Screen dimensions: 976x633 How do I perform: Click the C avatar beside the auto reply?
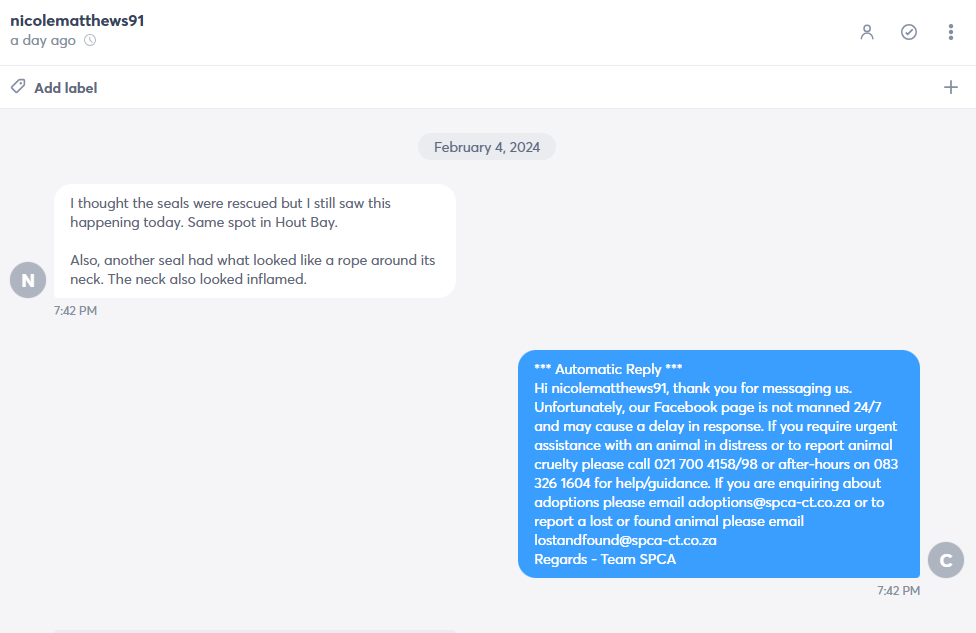pos(946,560)
